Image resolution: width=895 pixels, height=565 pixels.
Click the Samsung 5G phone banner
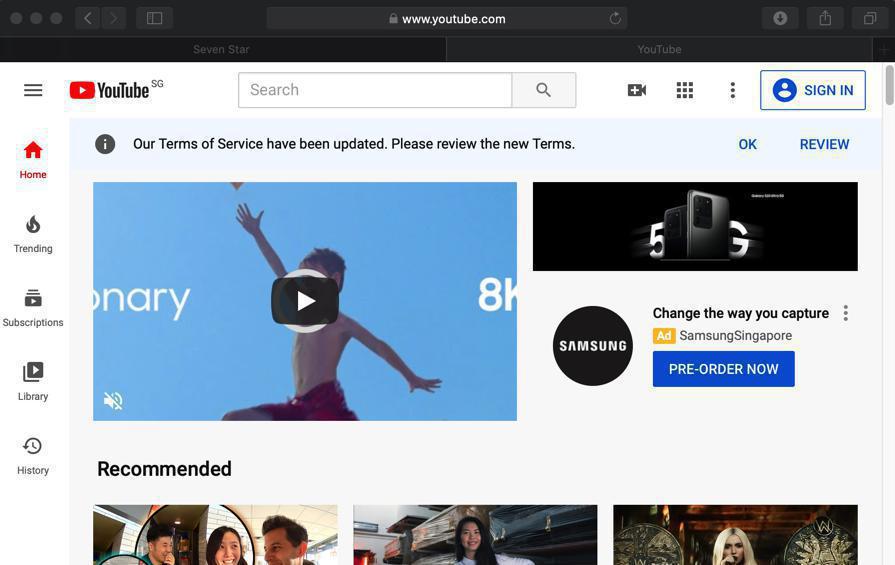tap(695, 227)
